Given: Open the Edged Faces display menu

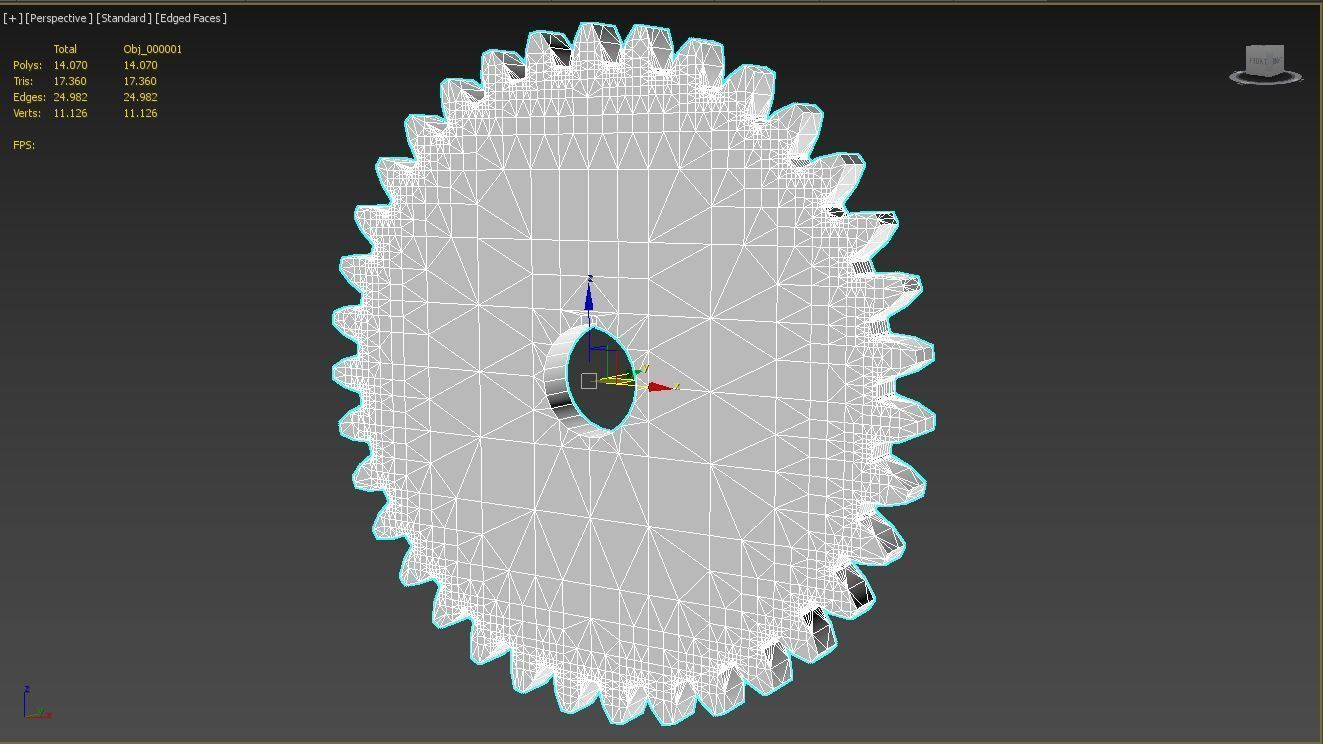Looking at the screenshot, I should [x=191, y=18].
